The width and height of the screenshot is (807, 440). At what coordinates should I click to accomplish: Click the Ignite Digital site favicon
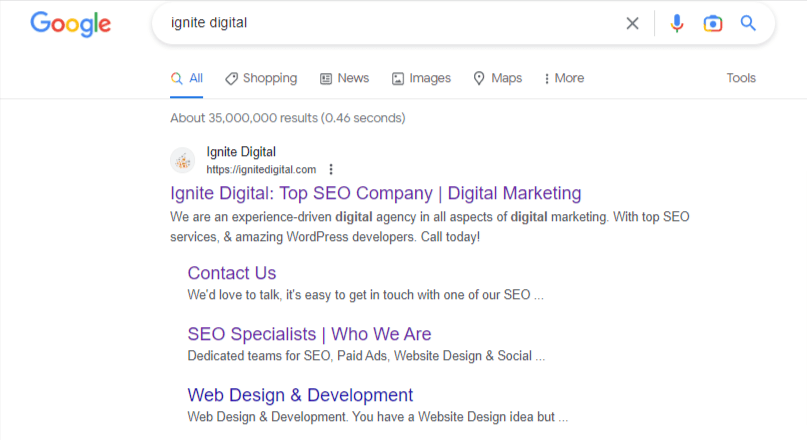pos(183,160)
